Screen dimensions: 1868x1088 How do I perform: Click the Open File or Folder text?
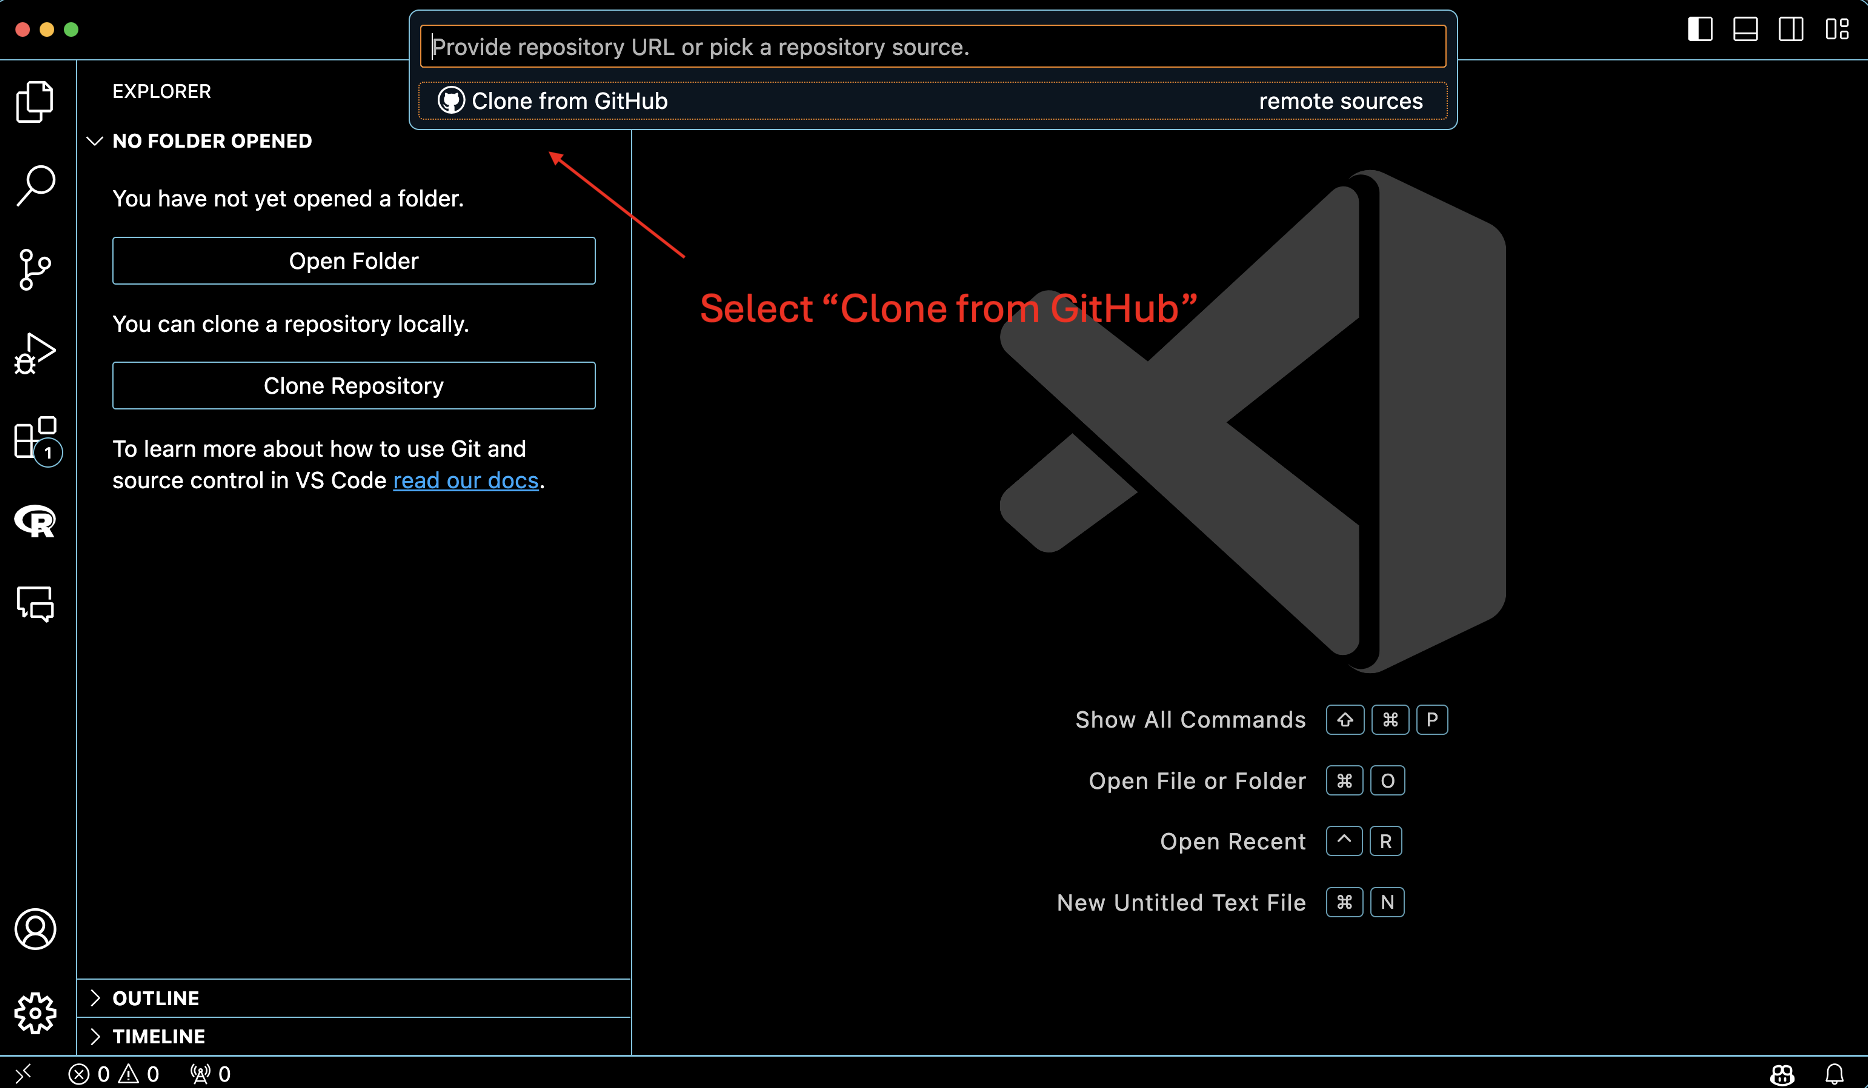1197,781
